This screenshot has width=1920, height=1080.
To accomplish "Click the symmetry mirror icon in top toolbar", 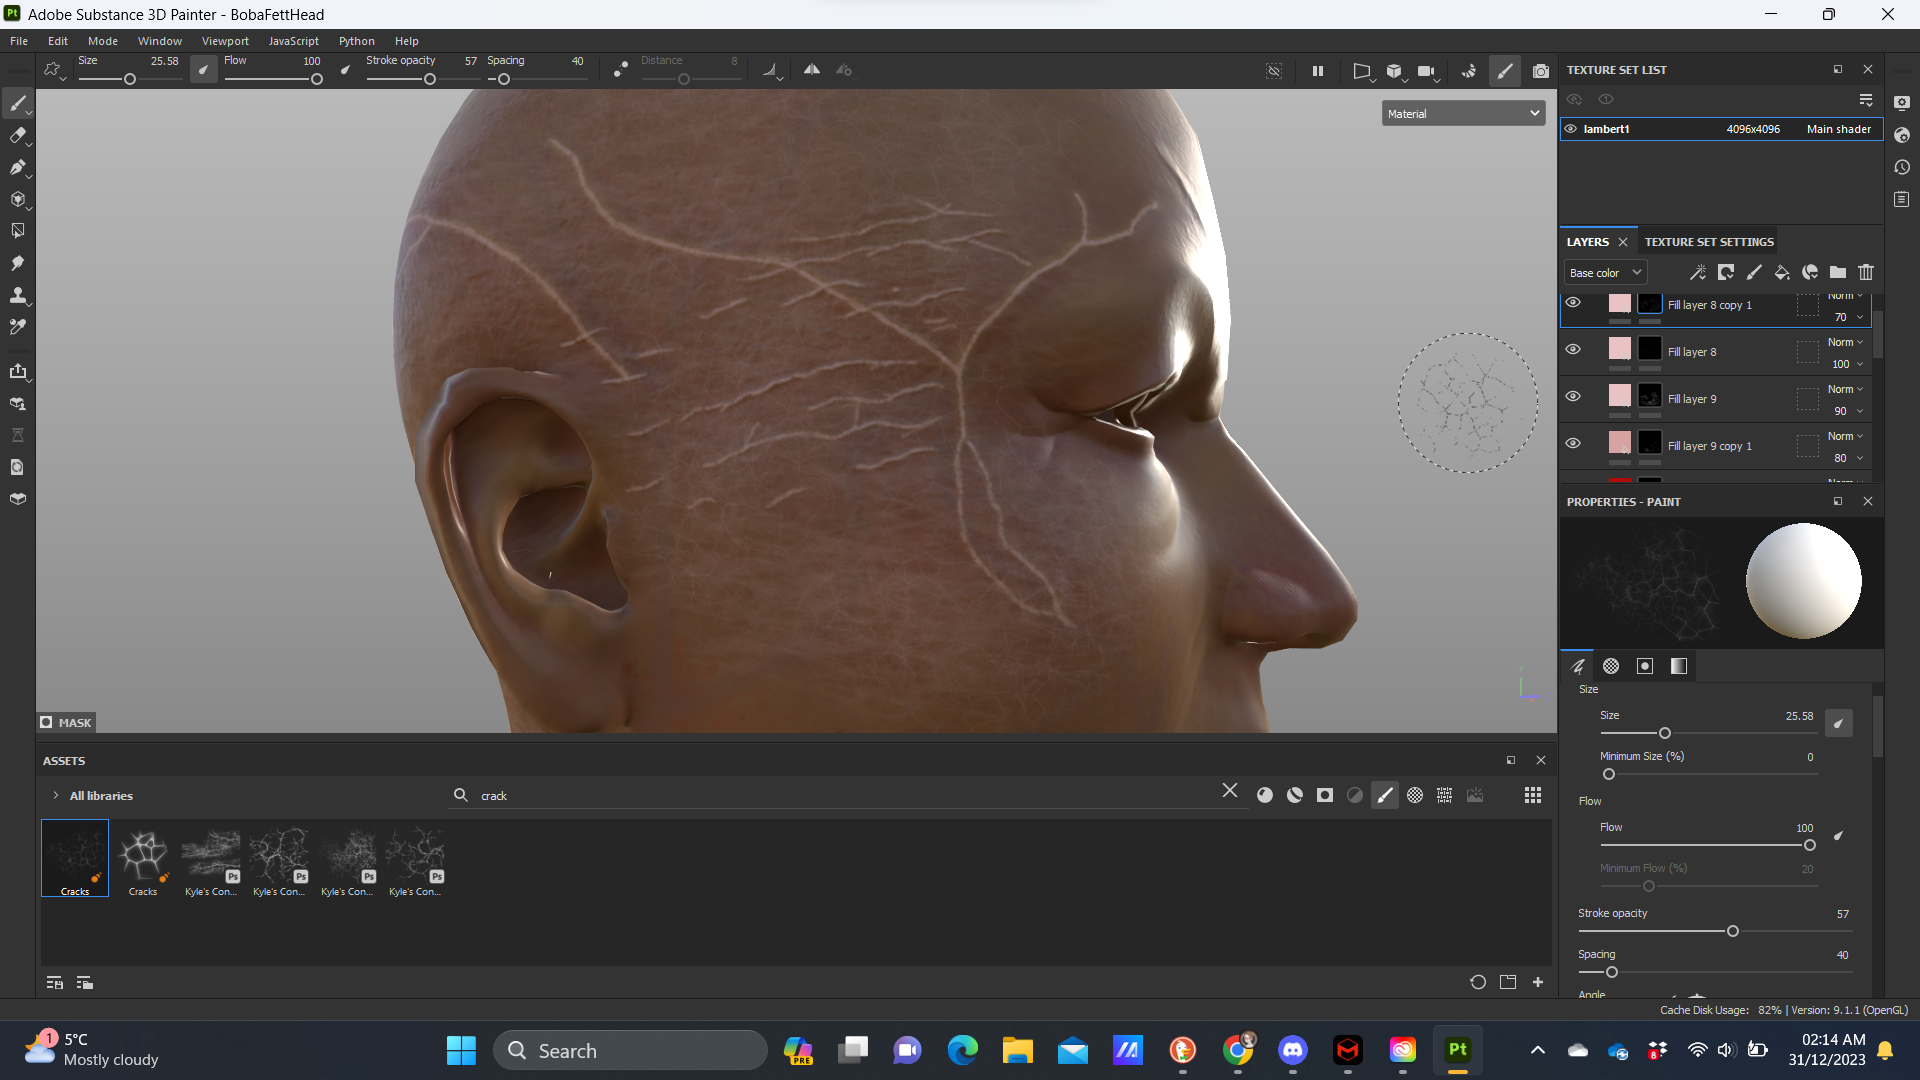I will (812, 70).
